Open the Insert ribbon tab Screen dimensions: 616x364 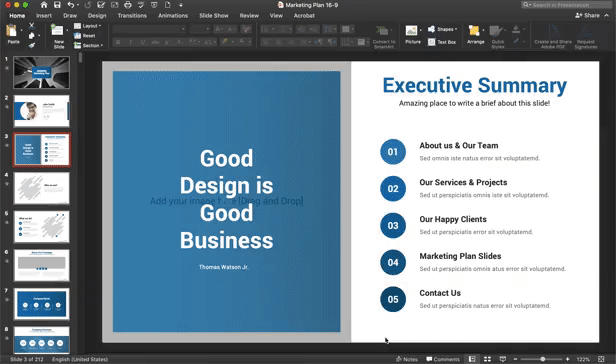44,16
